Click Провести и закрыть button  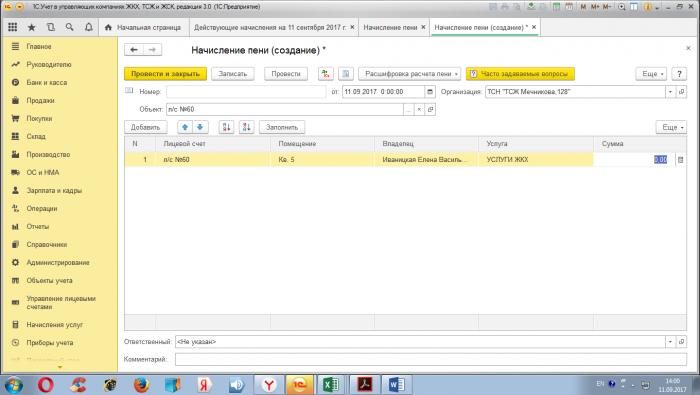point(165,74)
